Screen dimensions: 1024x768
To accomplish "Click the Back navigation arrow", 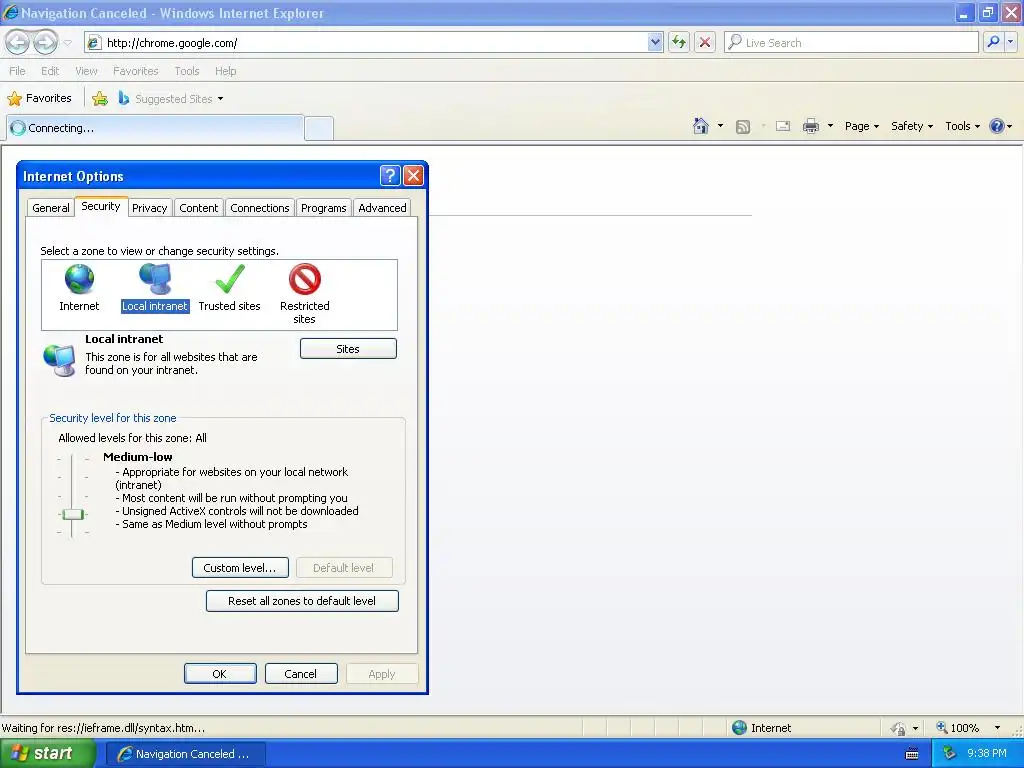I will click(18, 42).
